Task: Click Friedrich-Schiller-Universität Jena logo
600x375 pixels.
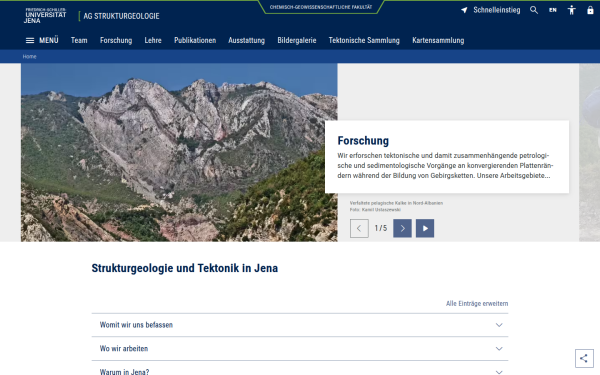Action: (x=46, y=15)
